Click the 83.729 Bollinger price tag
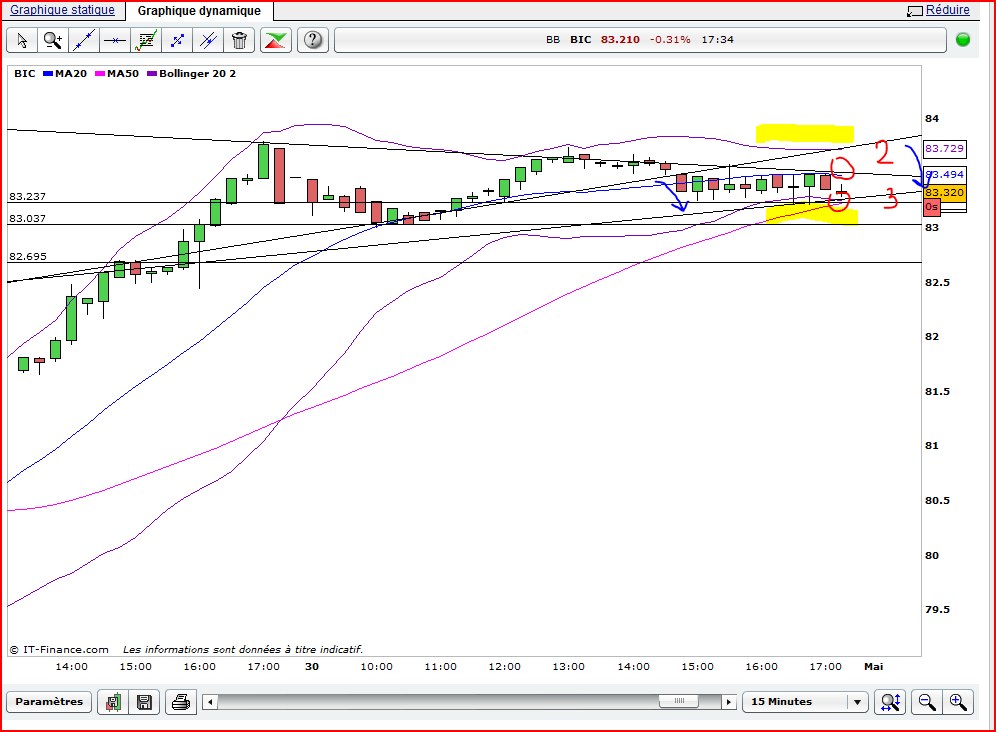This screenshot has width=996, height=732. (x=945, y=149)
